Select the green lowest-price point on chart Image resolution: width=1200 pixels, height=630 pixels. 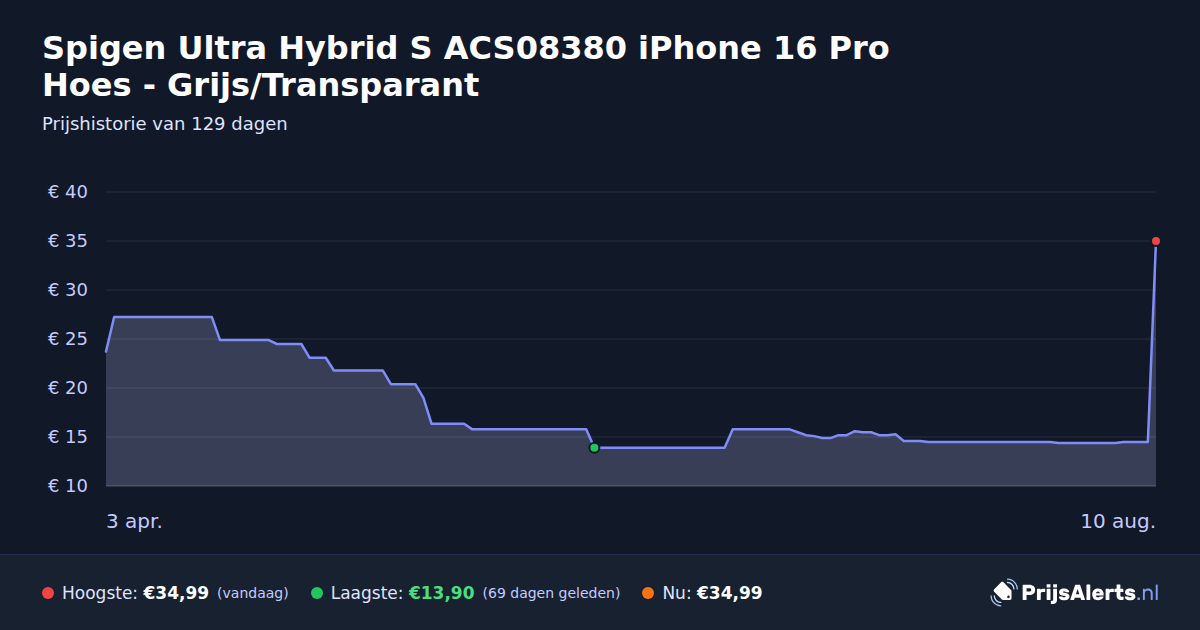[x=594, y=448]
